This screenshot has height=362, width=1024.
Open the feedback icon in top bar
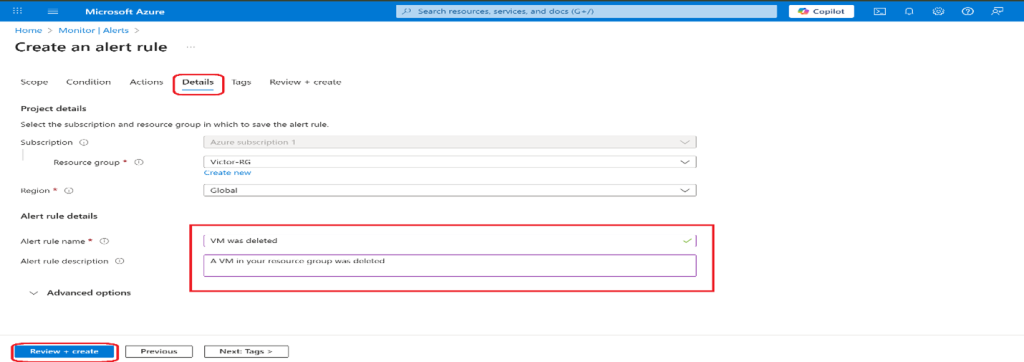997,11
